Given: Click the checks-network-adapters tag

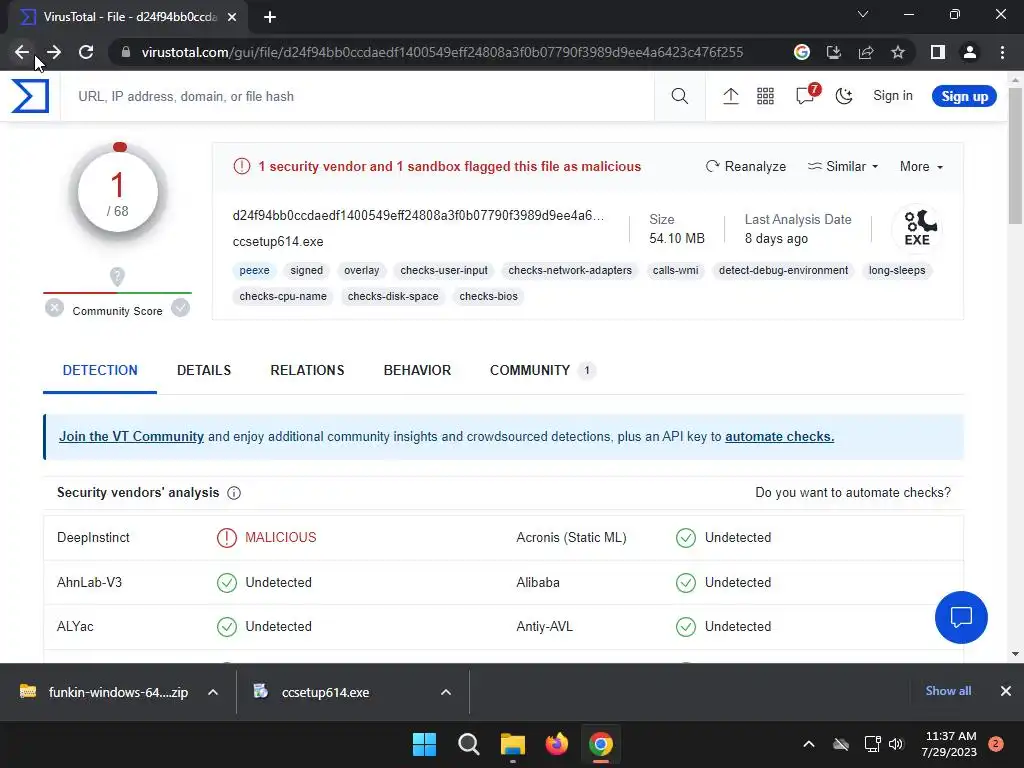Looking at the screenshot, I should [570, 270].
